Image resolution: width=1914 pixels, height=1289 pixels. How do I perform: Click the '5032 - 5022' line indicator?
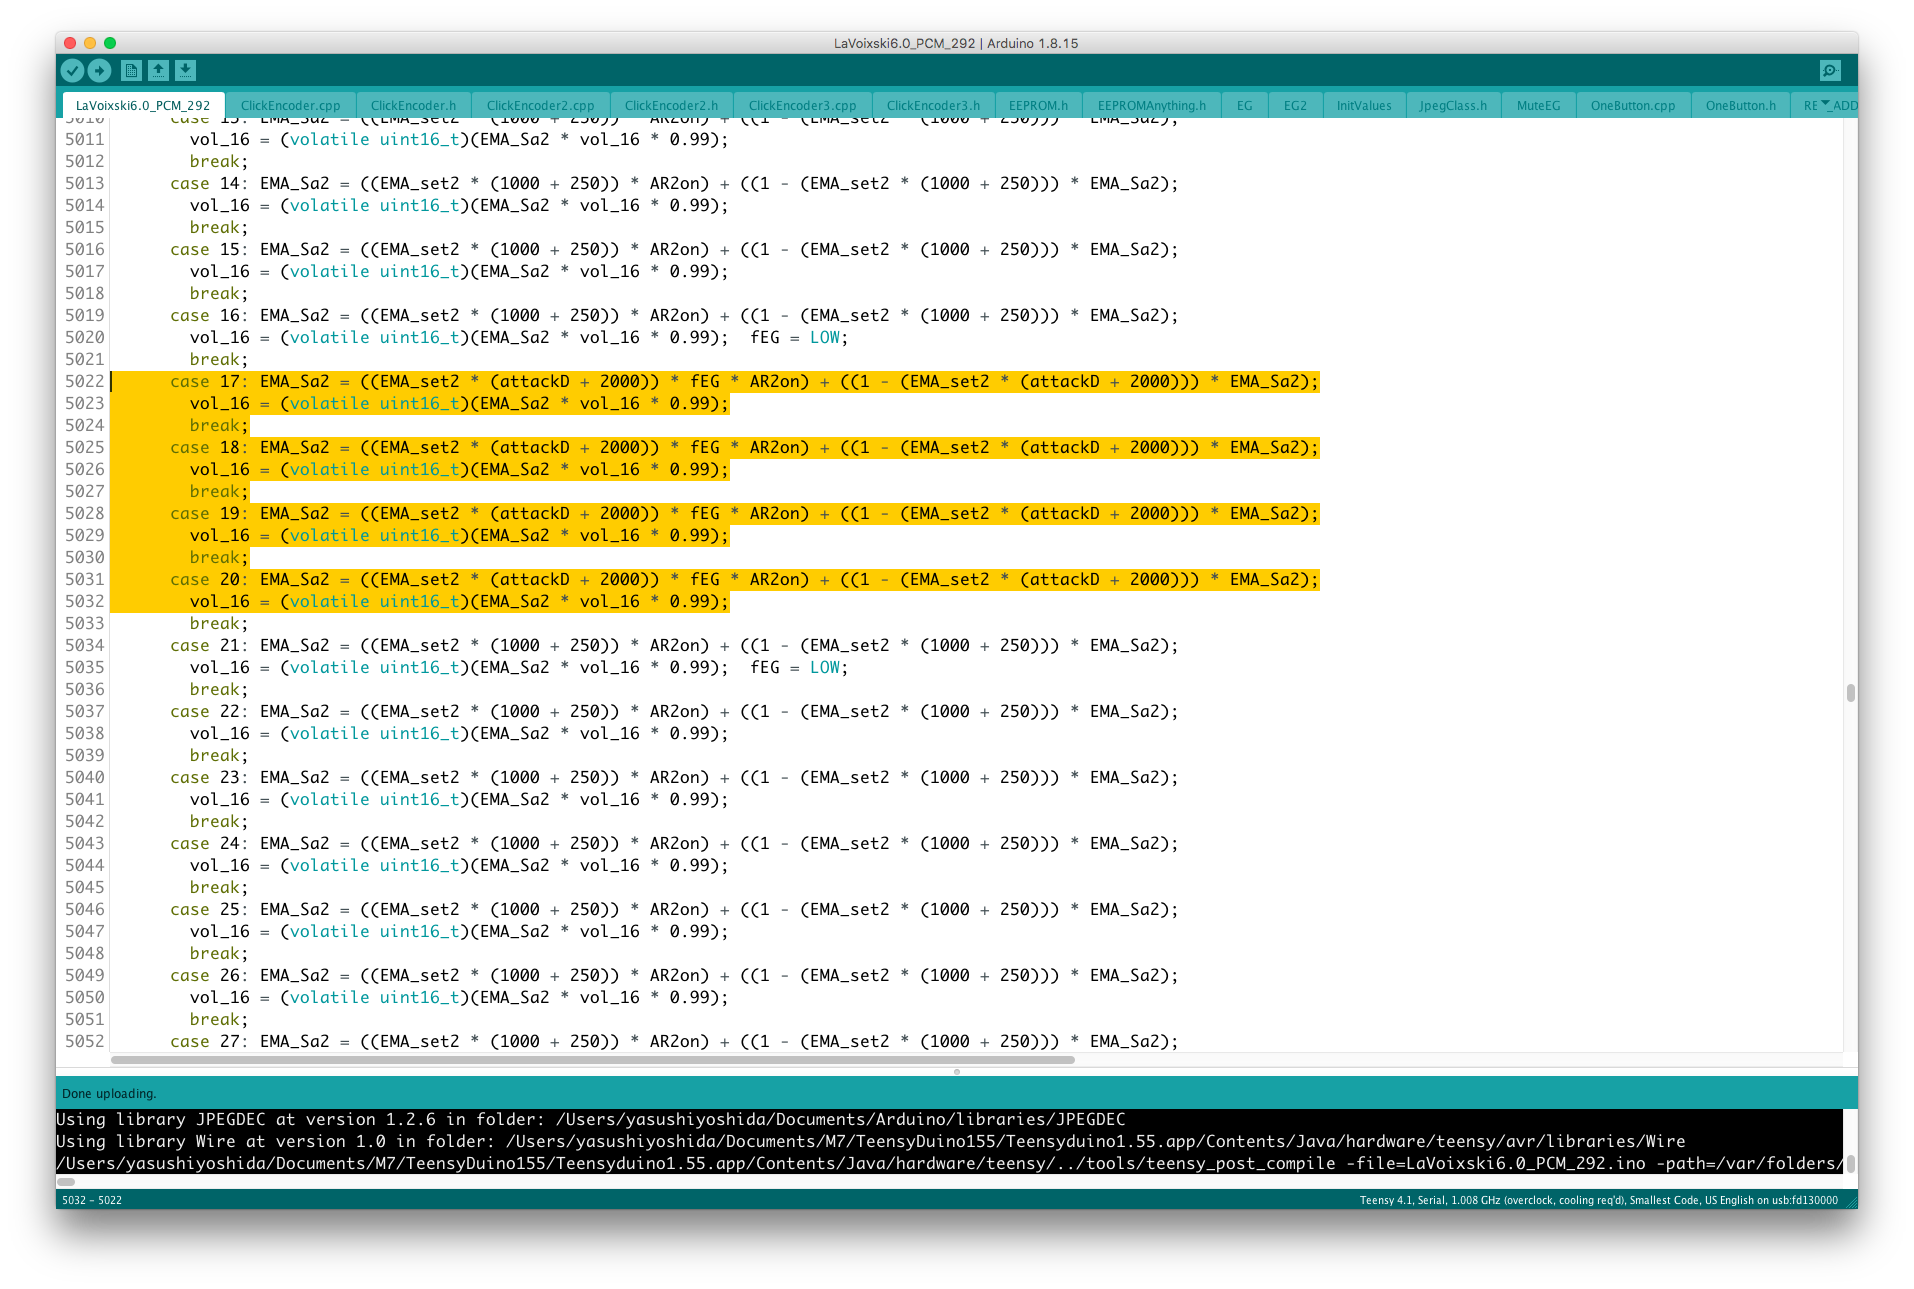[x=92, y=1199]
